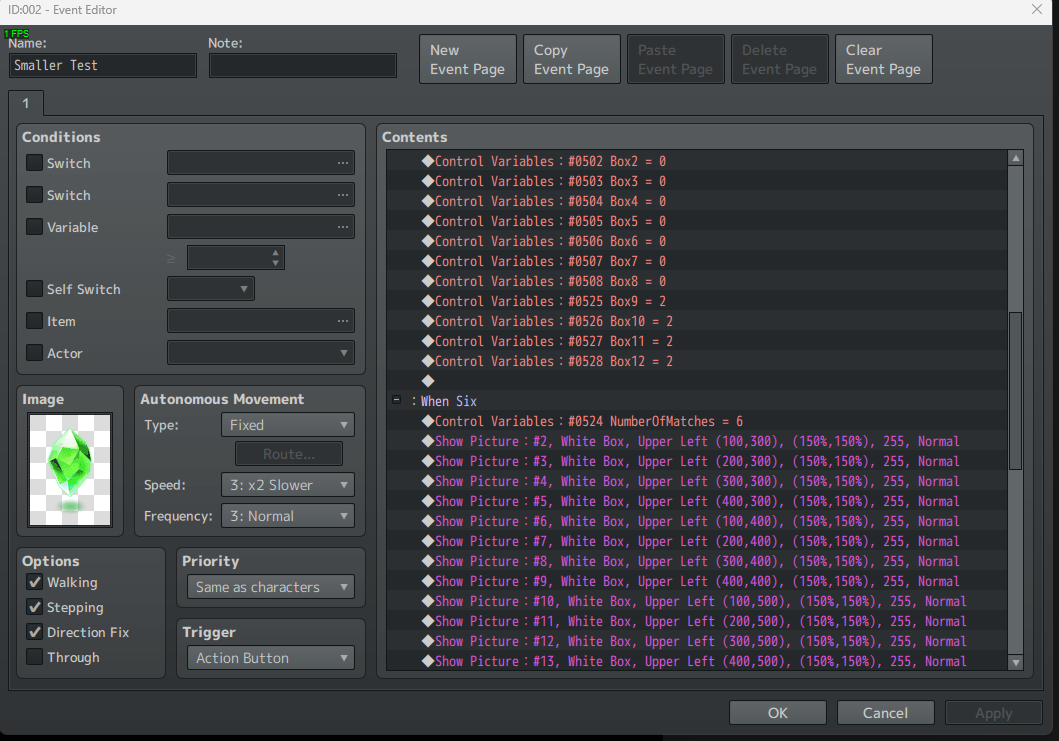Open Item condition selector ellipsis
Screen dimensions: 1059x741
[343, 321]
